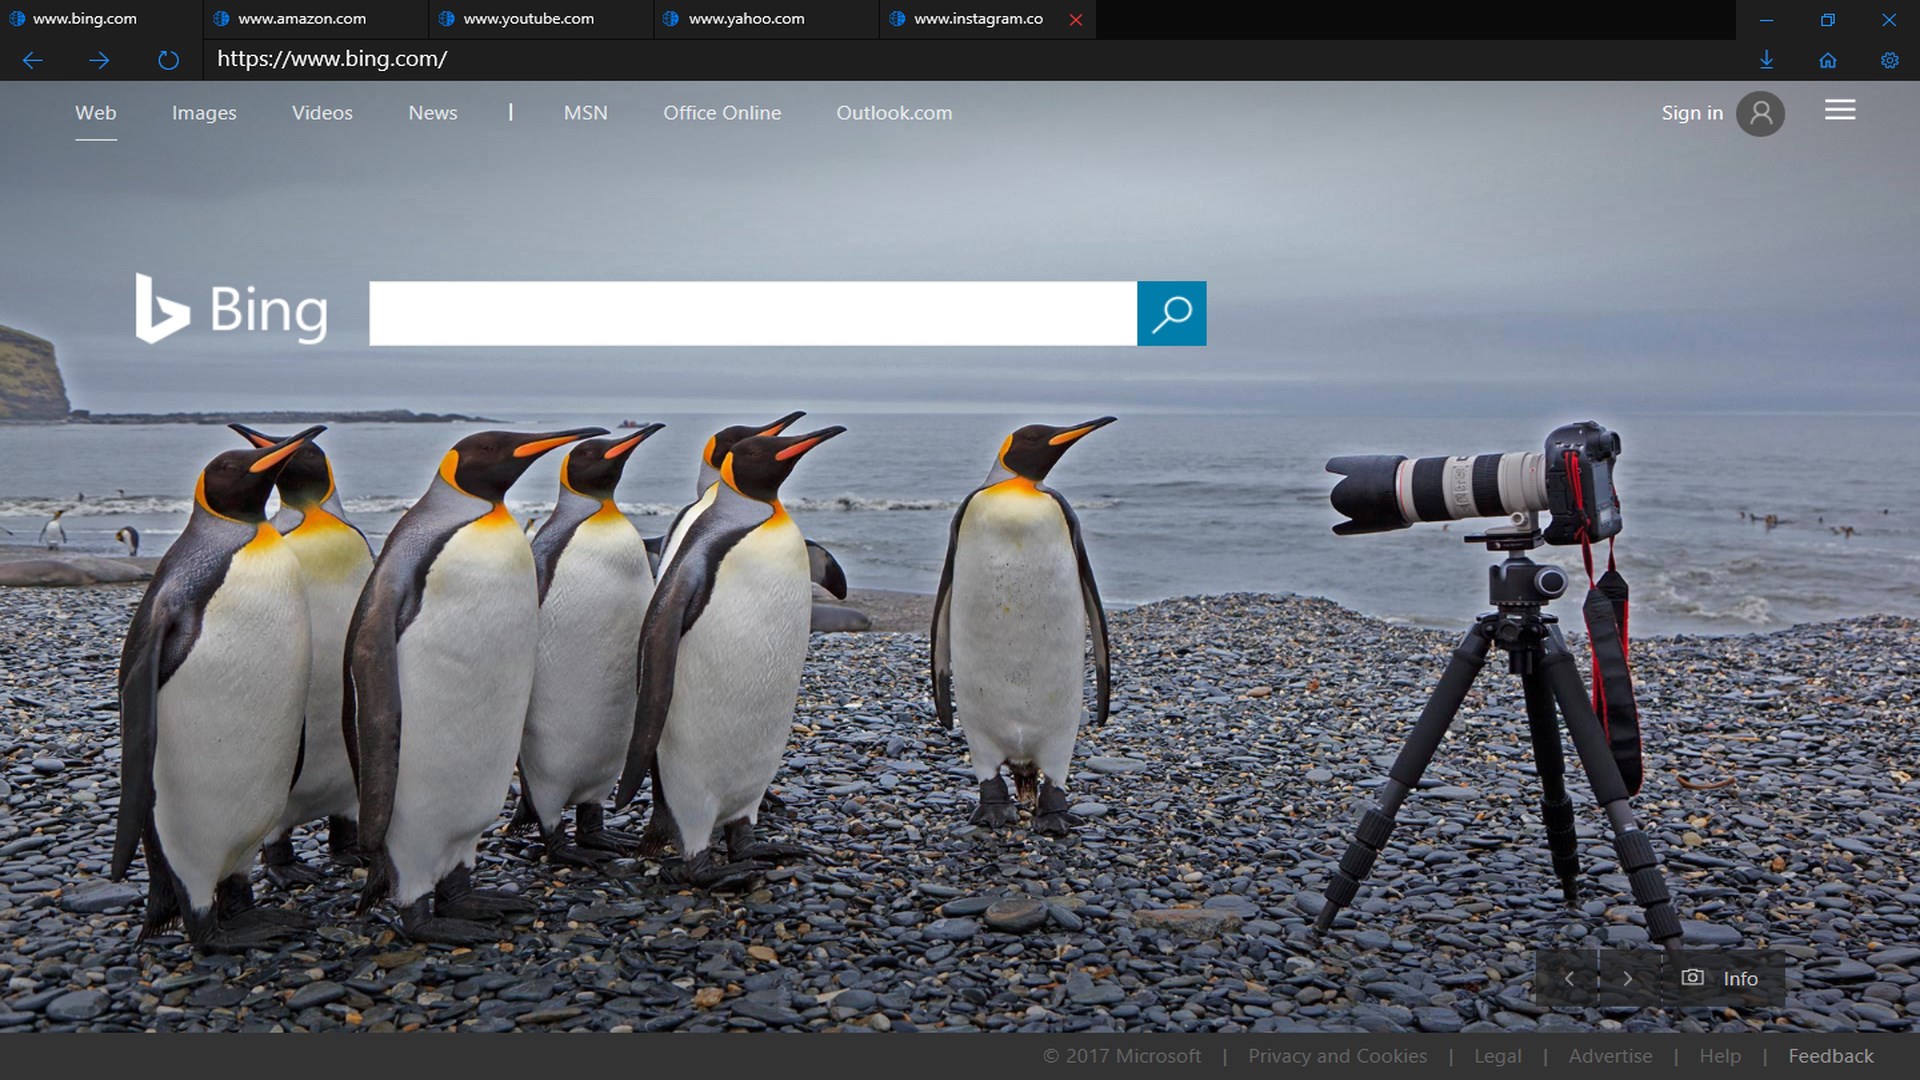This screenshot has height=1080, width=1920.
Task: Switch to the www.amazon.com tab
Action: [302, 19]
